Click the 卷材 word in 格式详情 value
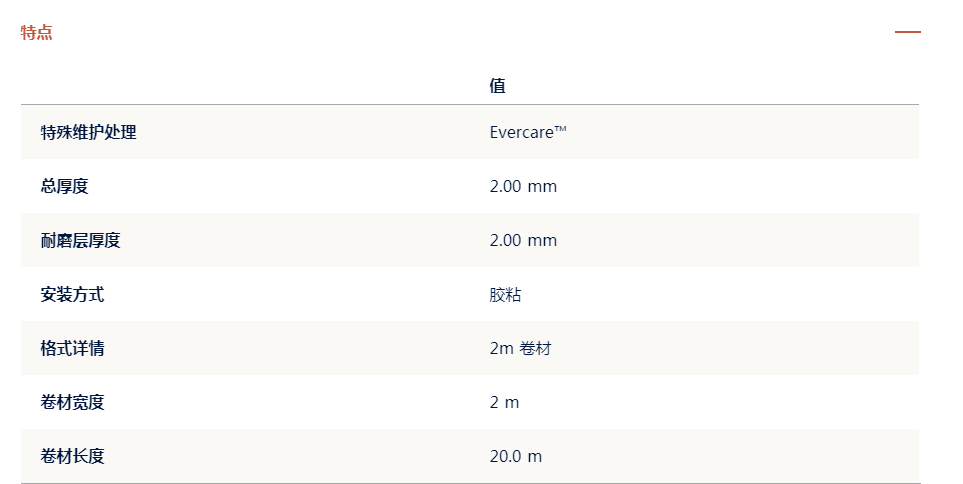963x484 pixels. (x=535, y=348)
